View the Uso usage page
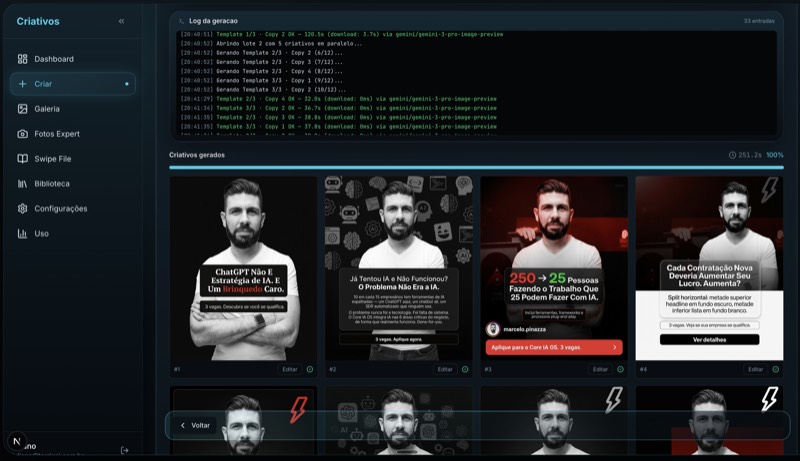 click(x=72, y=234)
